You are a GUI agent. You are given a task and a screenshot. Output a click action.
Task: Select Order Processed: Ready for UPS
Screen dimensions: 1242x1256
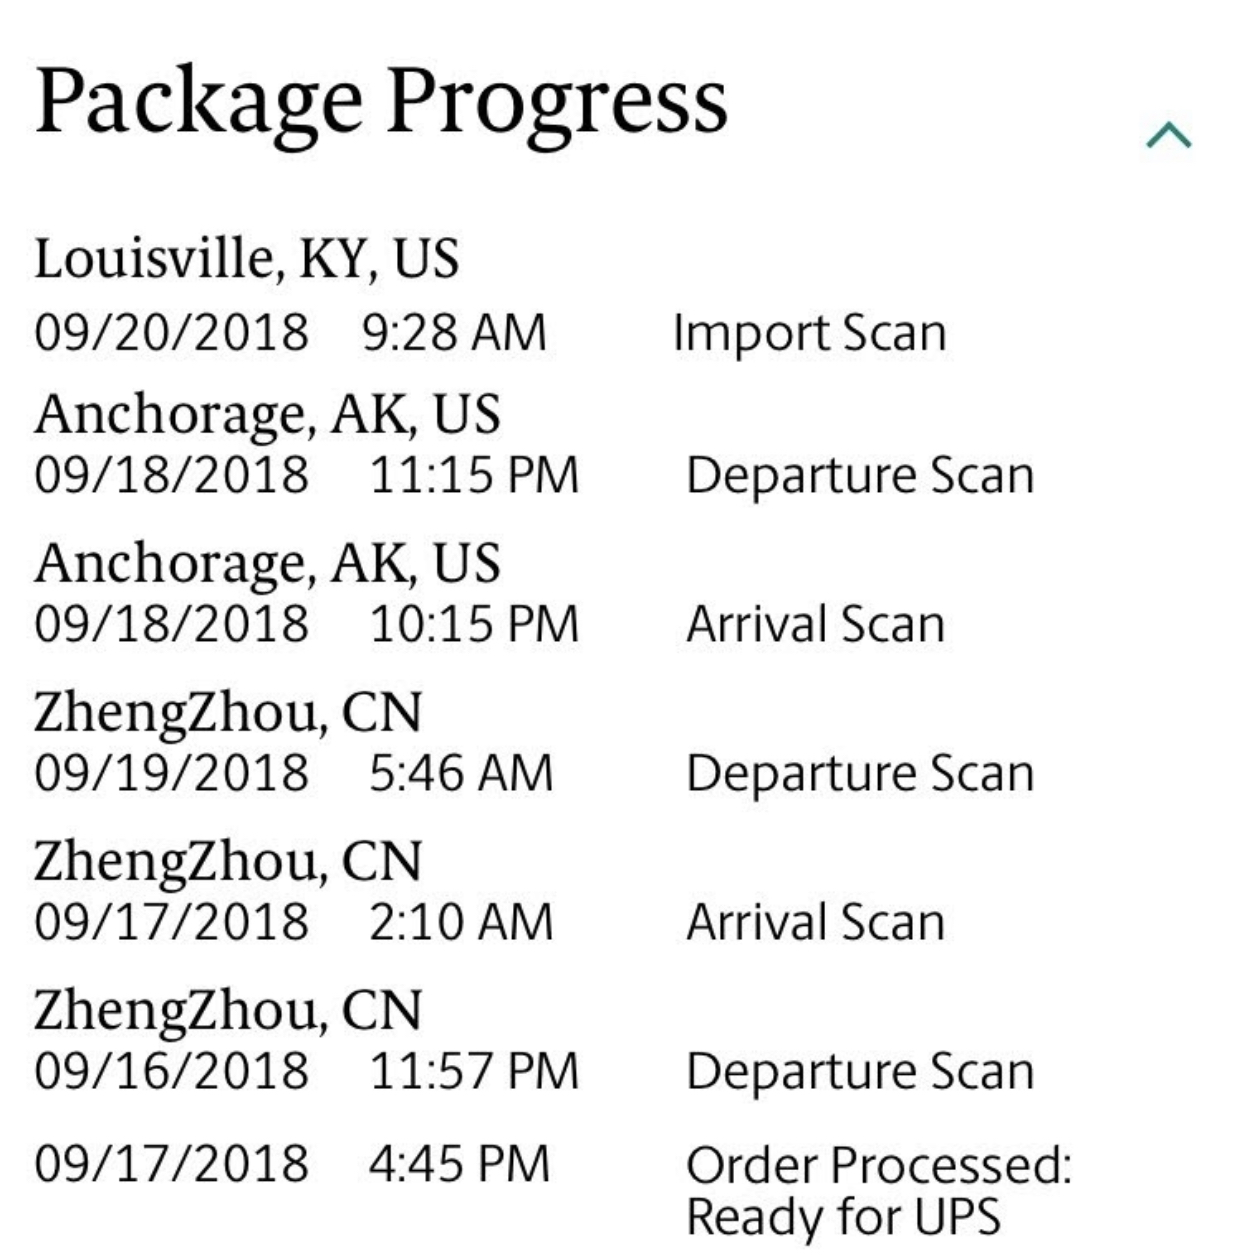[878, 1192]
